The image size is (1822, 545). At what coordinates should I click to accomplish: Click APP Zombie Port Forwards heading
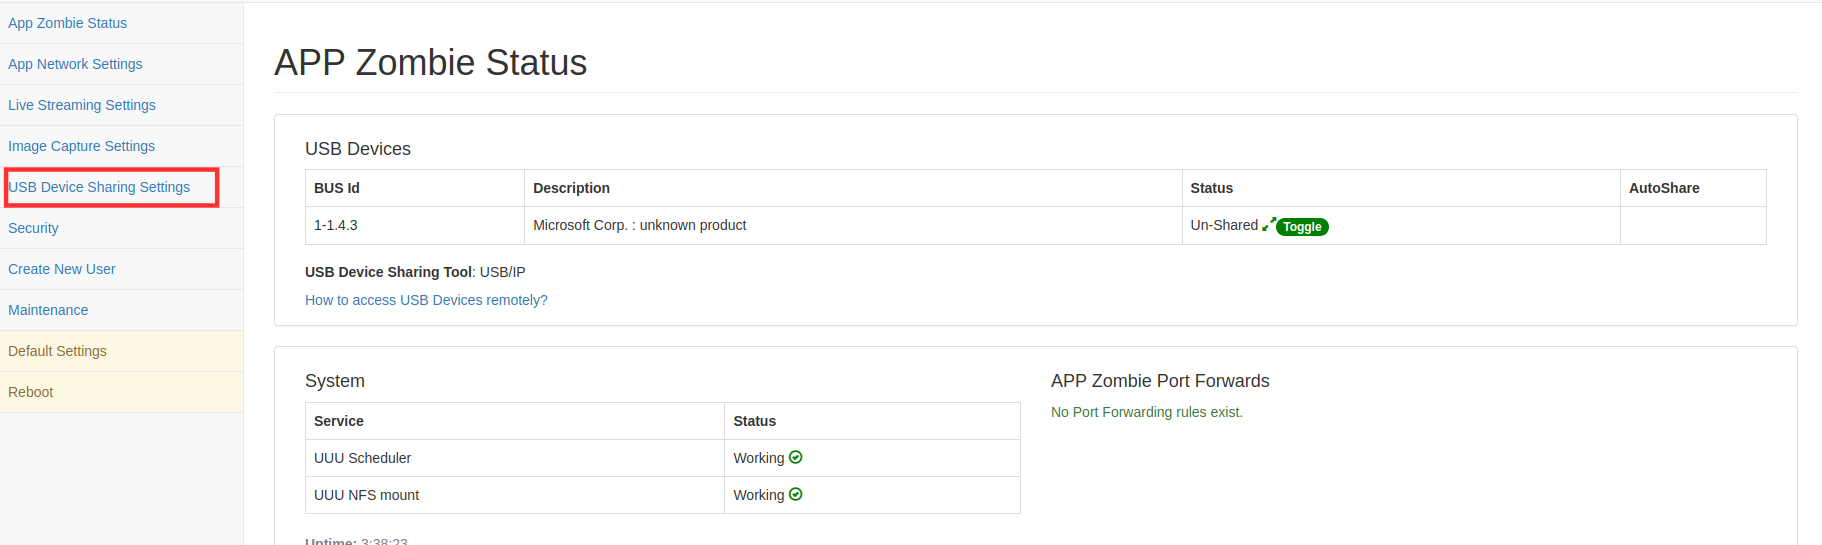[1160, 381]
